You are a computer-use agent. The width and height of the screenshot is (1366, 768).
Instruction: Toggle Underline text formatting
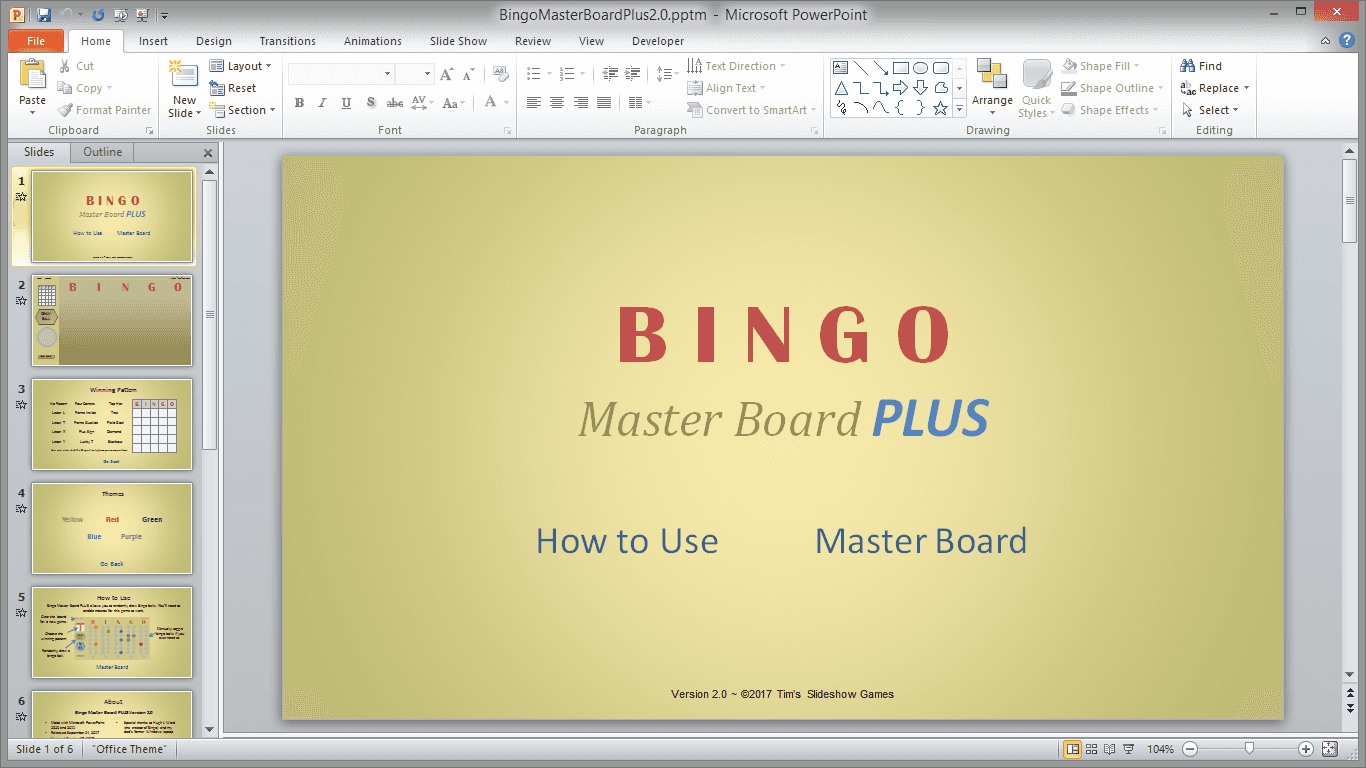click(x=346, y=103)
